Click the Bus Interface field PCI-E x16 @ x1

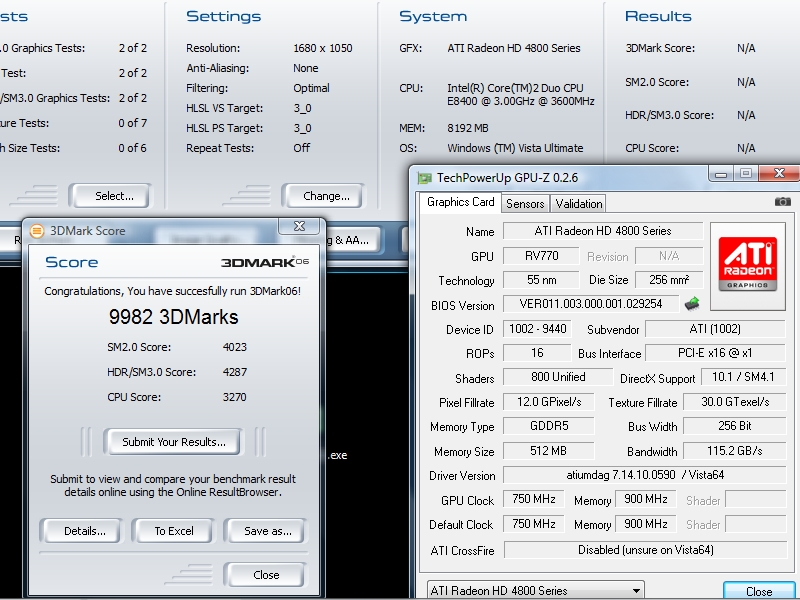tap(715, 353)
